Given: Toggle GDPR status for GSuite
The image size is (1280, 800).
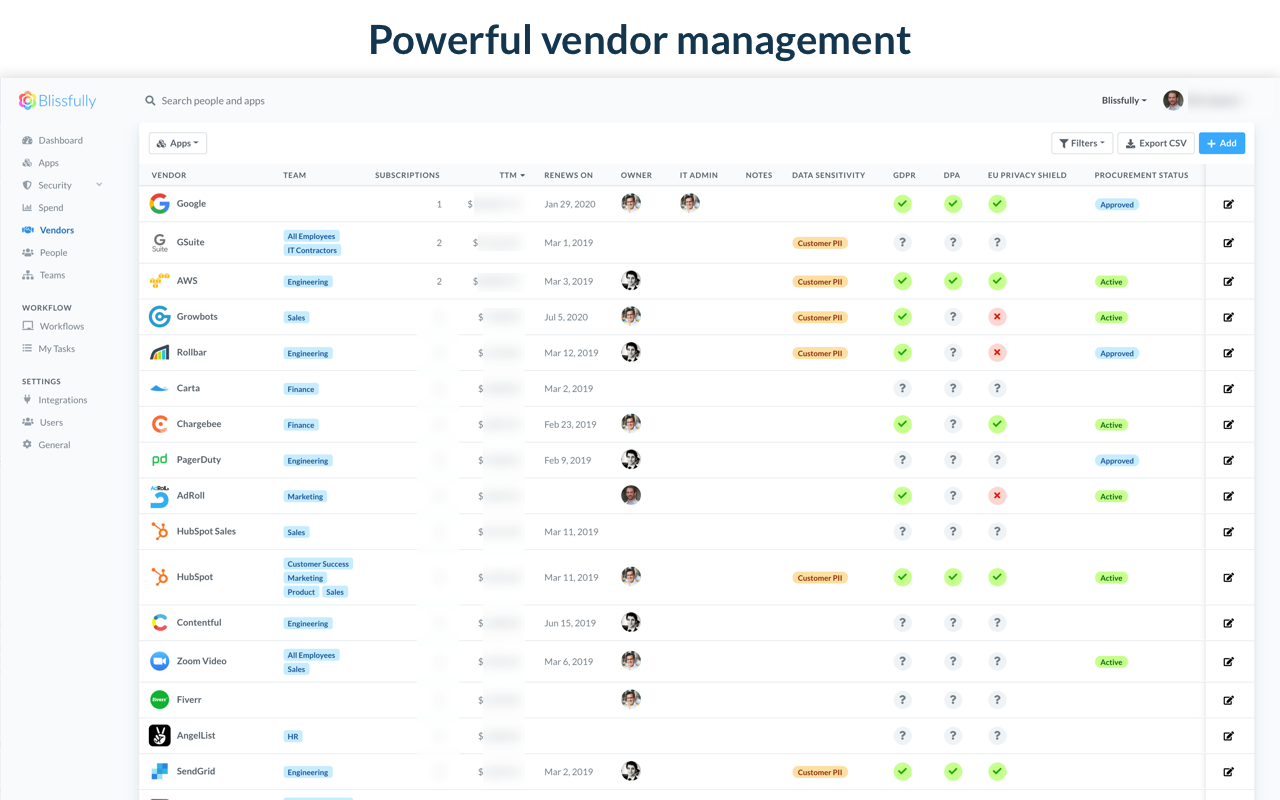Looking at the screenshot, I should pos(902,242).
